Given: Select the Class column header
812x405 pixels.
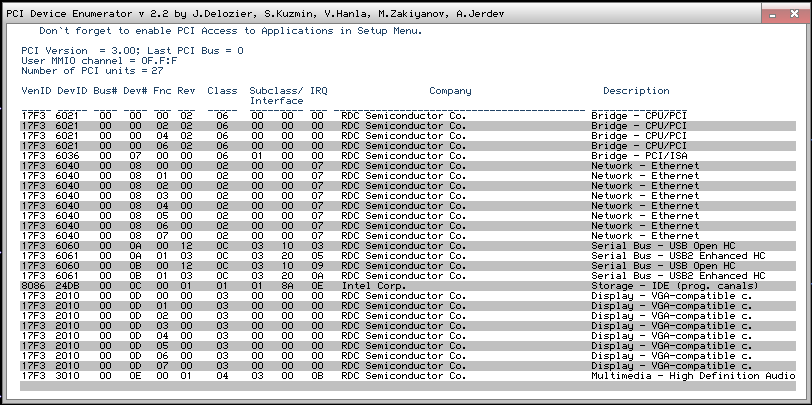Looking at the screenshot, I should point(222,91).
